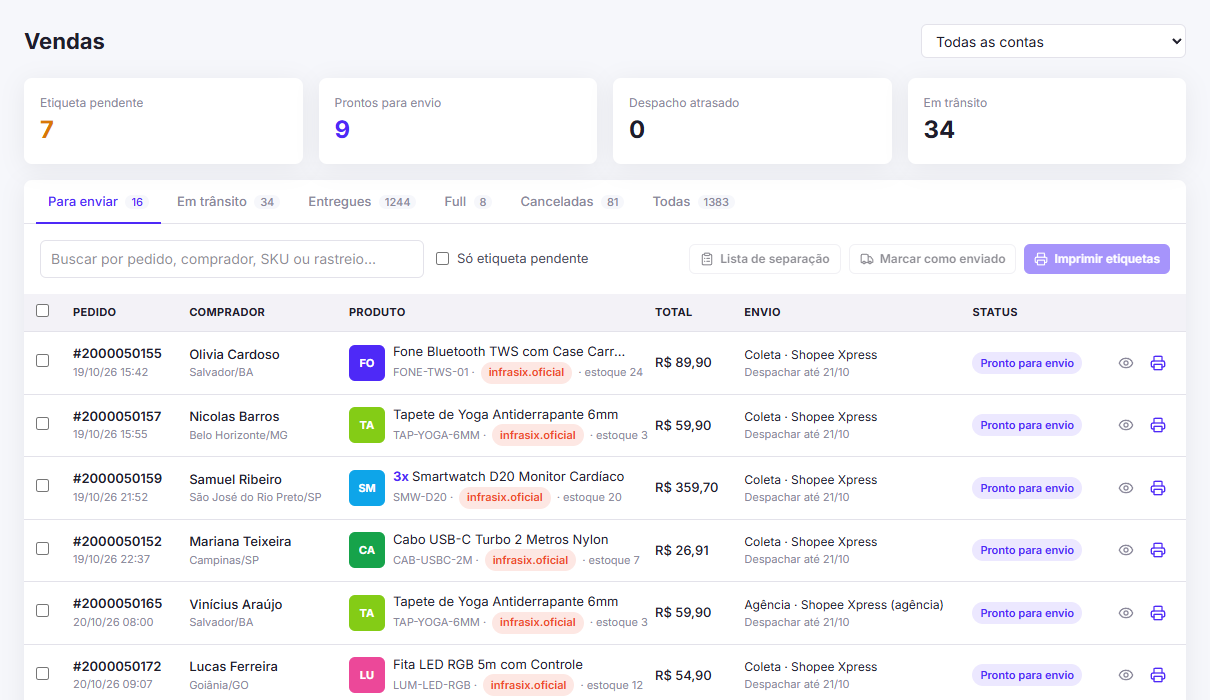Click the top 'Em trânsito' summary card
Image resolution: width=1210 pixels, height=700 pixels.
click(1047, 121)
